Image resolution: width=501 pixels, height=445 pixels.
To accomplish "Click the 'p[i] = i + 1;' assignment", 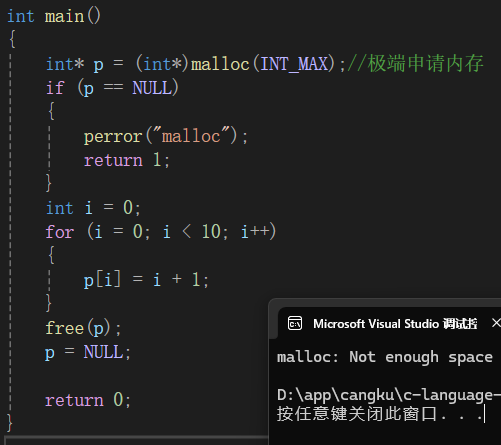I will [x=146, y=279].
